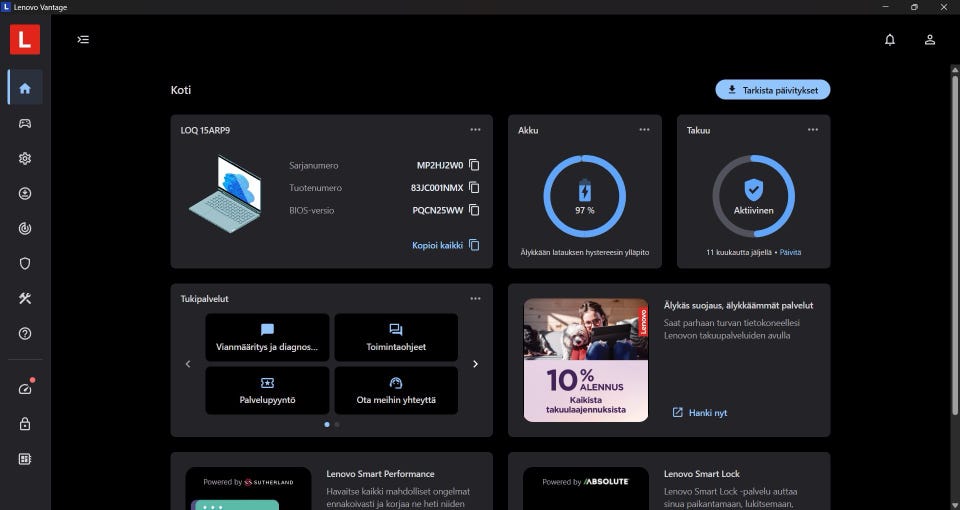Click the Päivitä warranty link
960x510 pixels.
pos(790,252)
